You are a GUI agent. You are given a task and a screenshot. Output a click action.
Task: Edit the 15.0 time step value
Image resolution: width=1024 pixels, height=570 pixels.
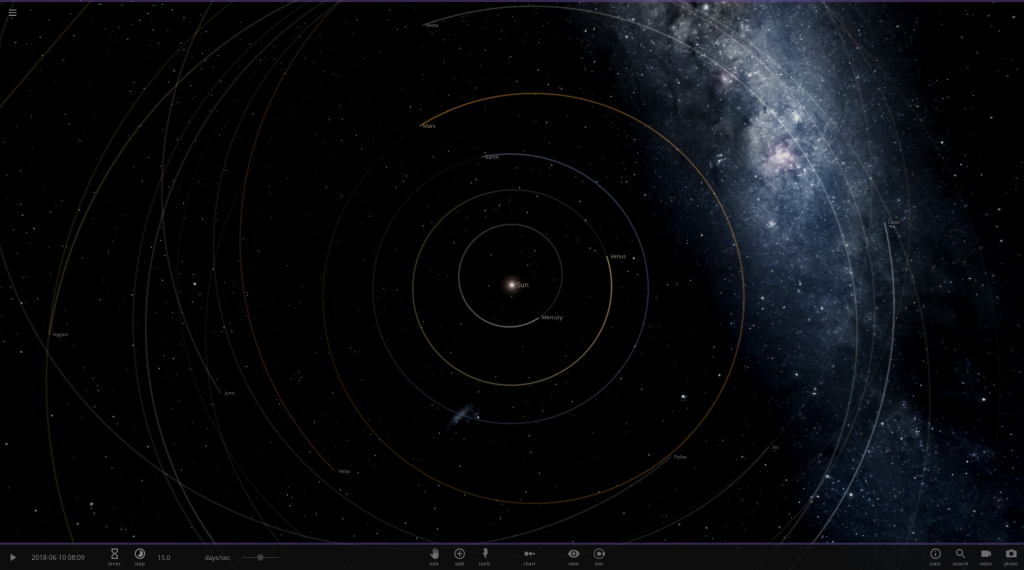[164, 558]
